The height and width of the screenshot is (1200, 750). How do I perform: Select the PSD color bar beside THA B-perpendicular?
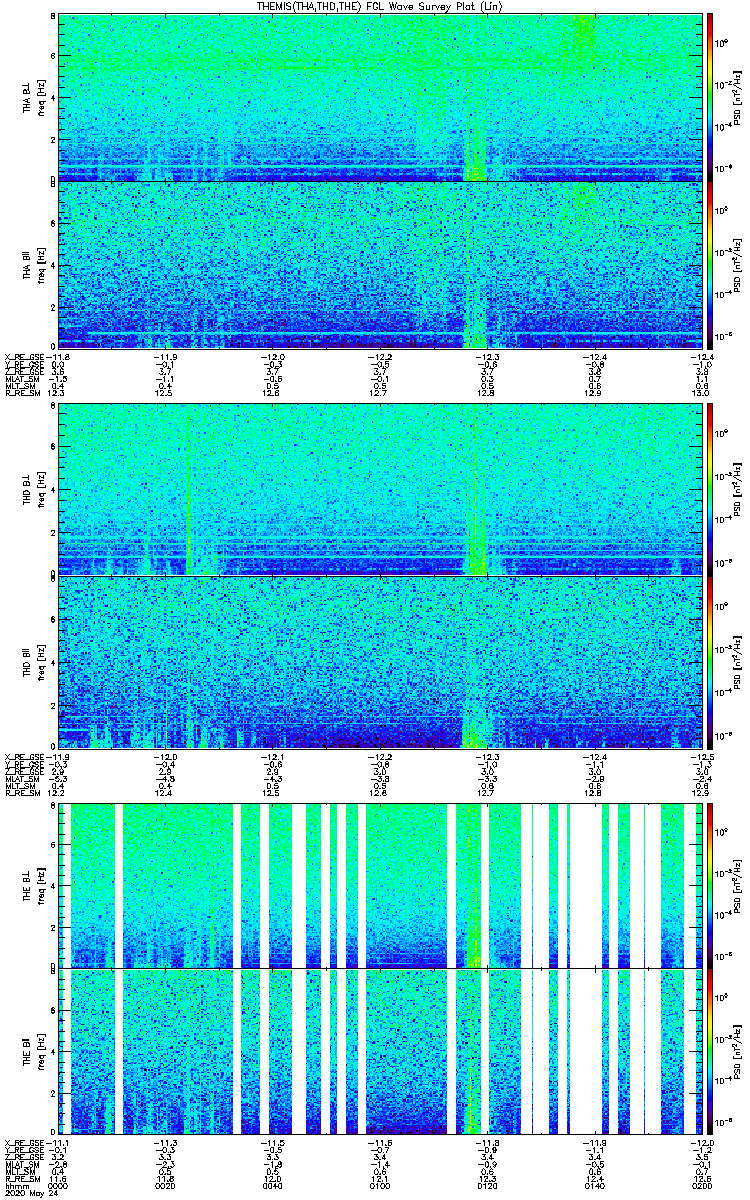(711, 97)
